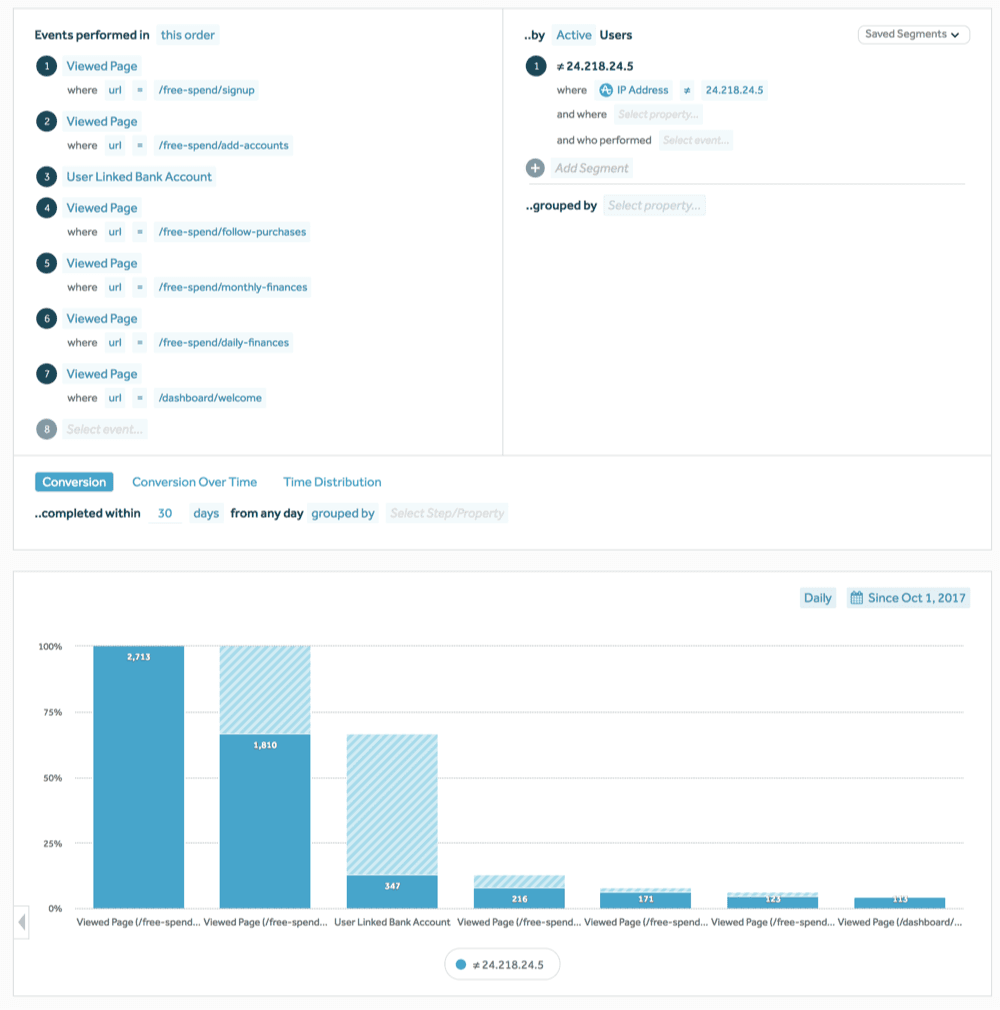Image resolution: width=1000 pixels, height=1010 pixels.
Task: Open the Daily interval selector
Action: point(817,597)
